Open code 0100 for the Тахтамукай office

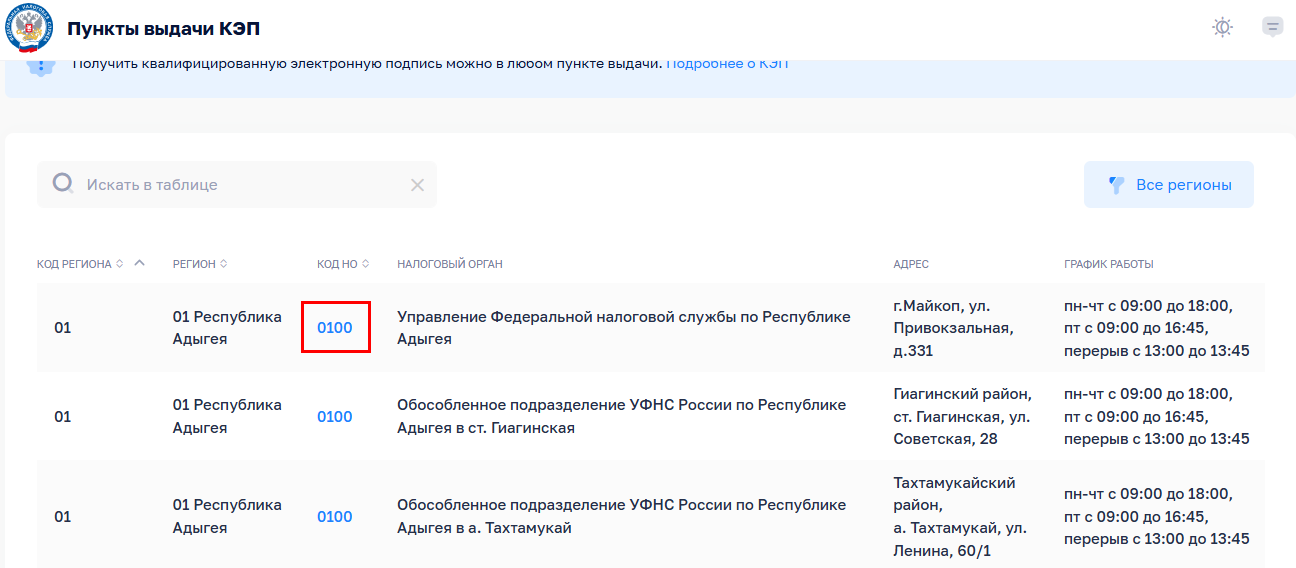tap(335, 516)
